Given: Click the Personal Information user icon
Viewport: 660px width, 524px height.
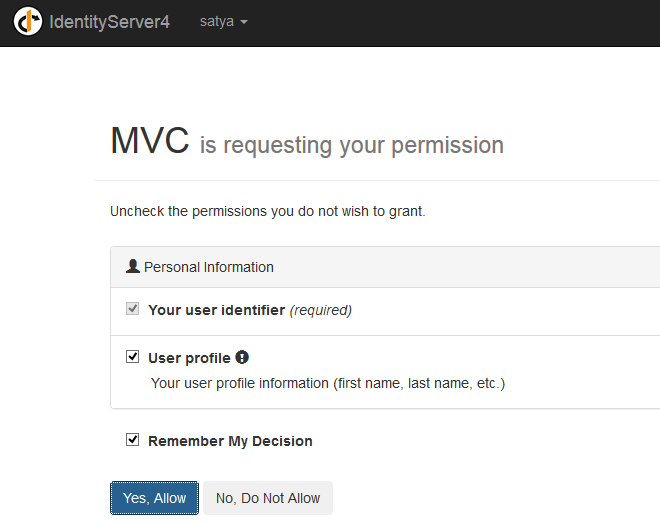Looking at the screenshot, I should coord(133,266).
